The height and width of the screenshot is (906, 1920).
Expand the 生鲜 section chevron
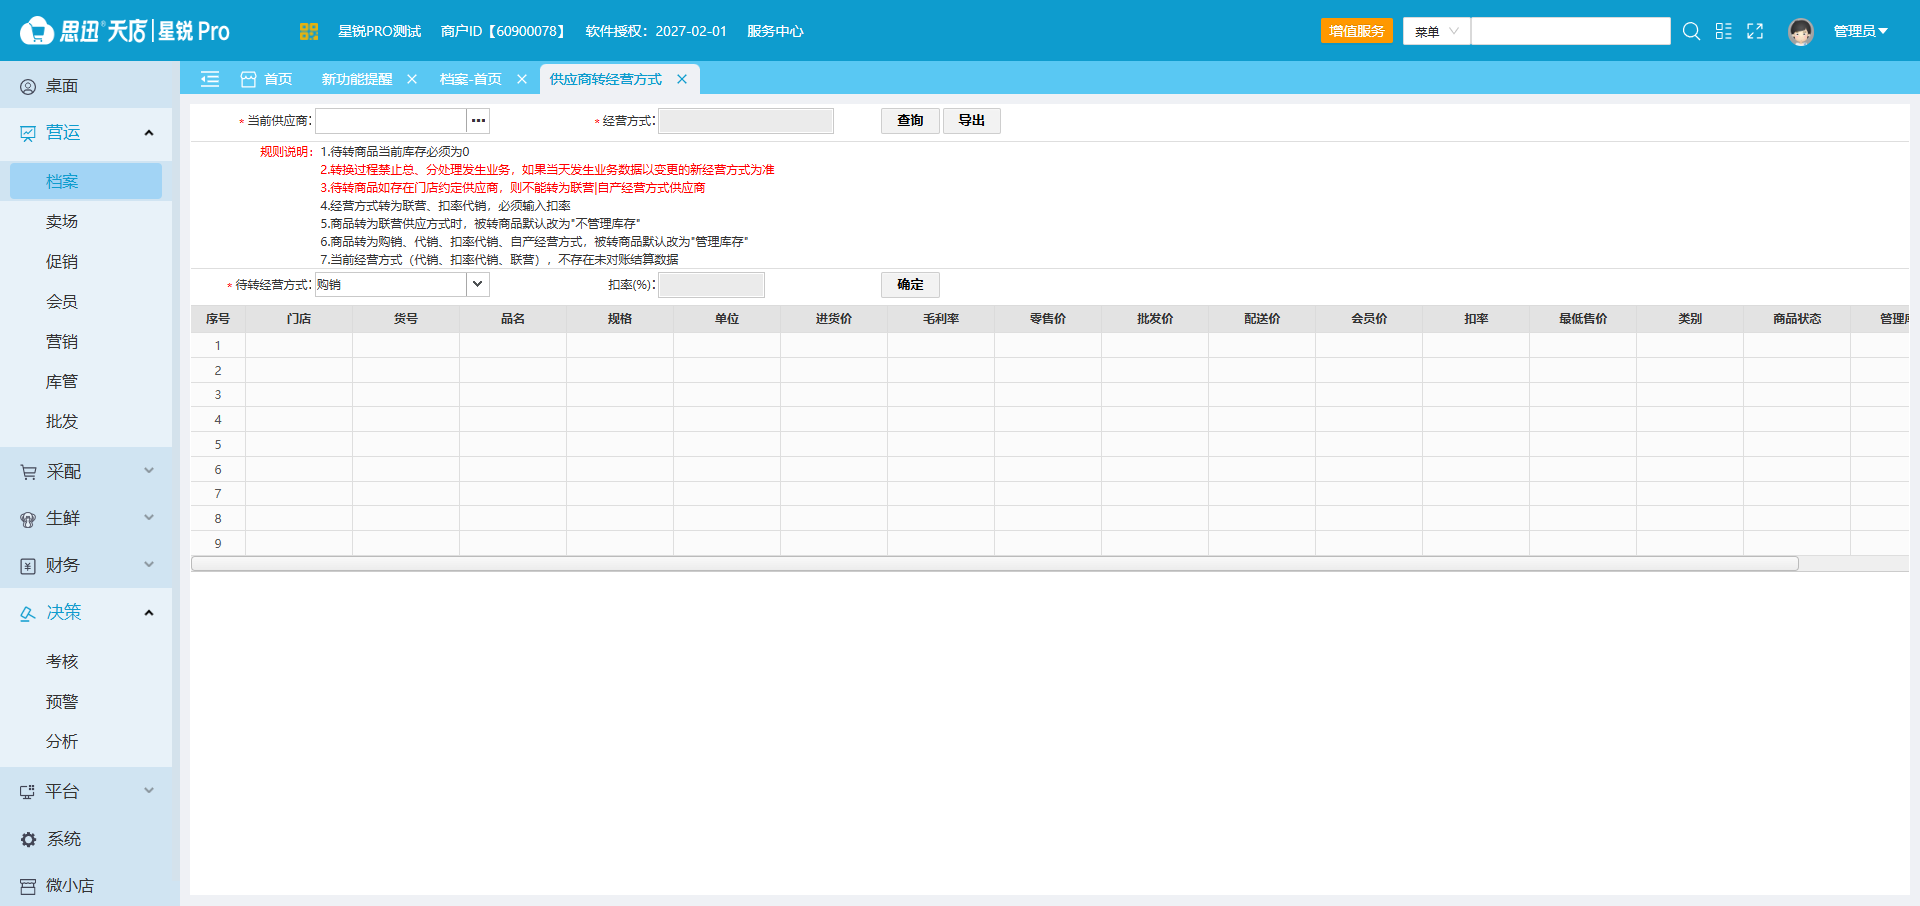tap(149, 518)
